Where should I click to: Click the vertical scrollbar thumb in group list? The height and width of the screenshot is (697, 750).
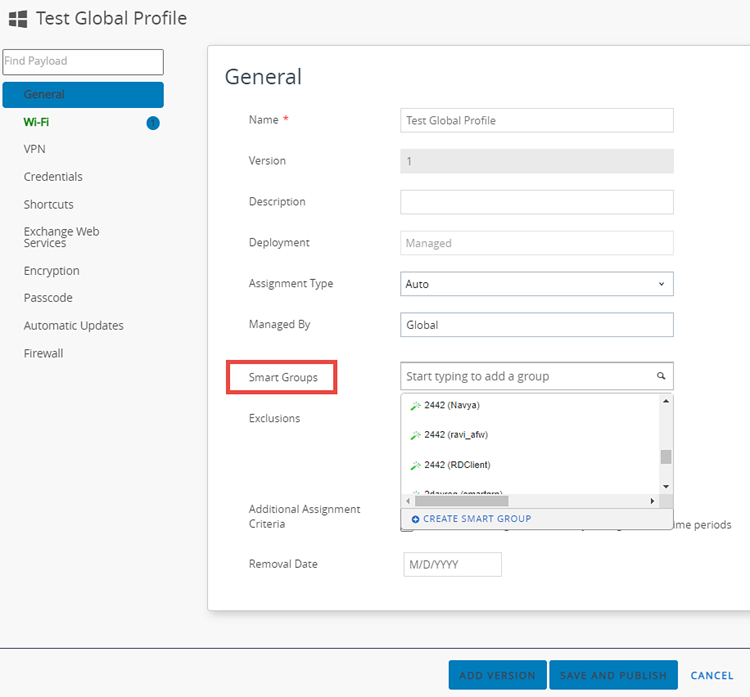tap(666, 457)
